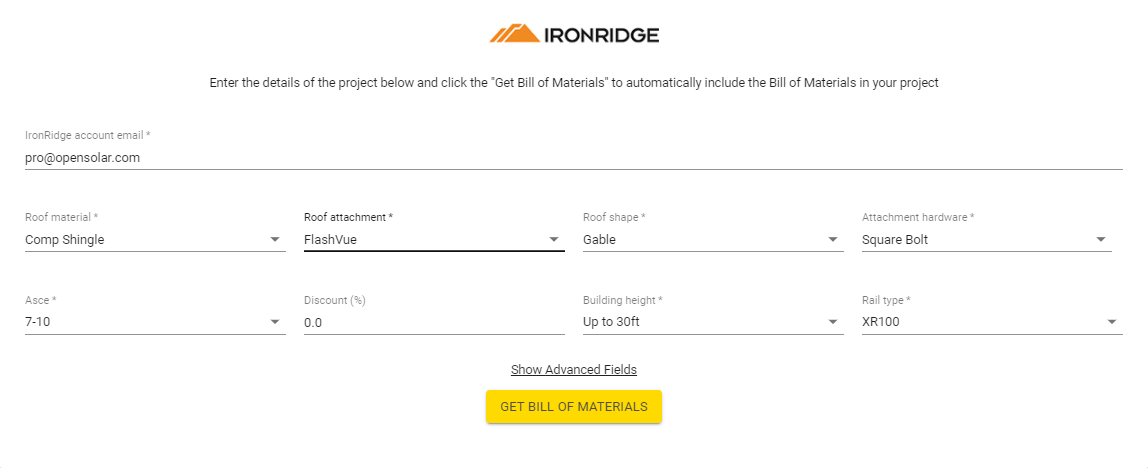This screenshot has height=468, width=1148.
Task: Show Advanced Fields link
Action: (574, 369)
